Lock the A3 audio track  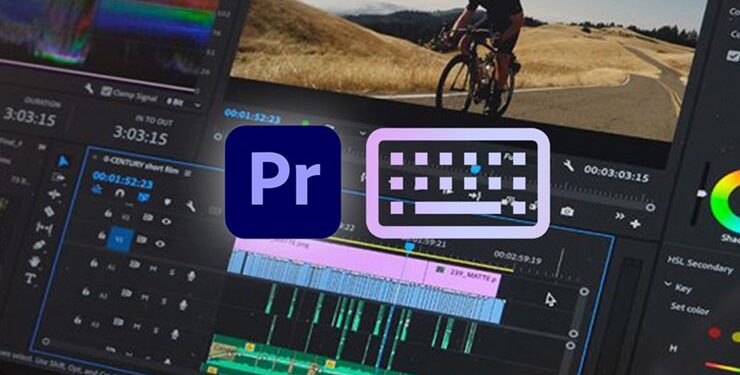click(x=77, y=320)
